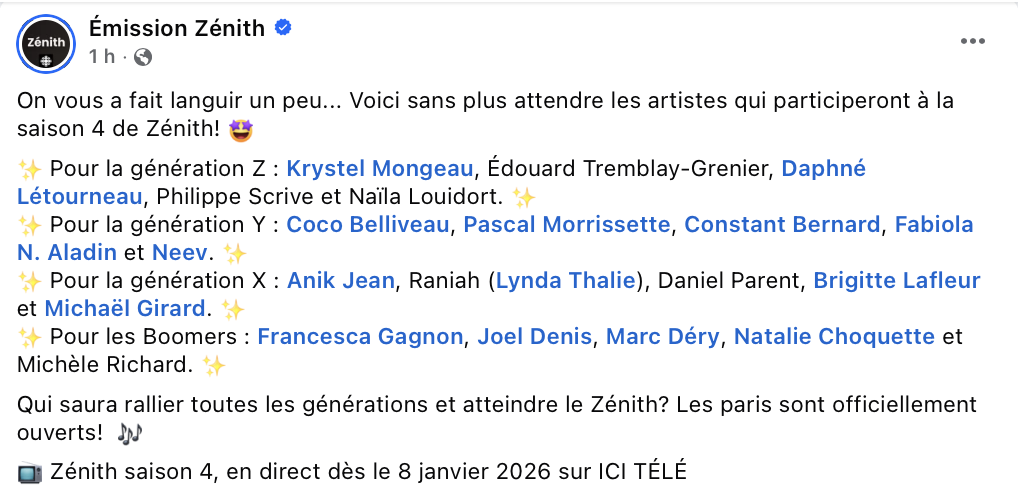Click the Francesca Gagnon tag
This screenshot has width=1018, height=502.
(360, 337)
